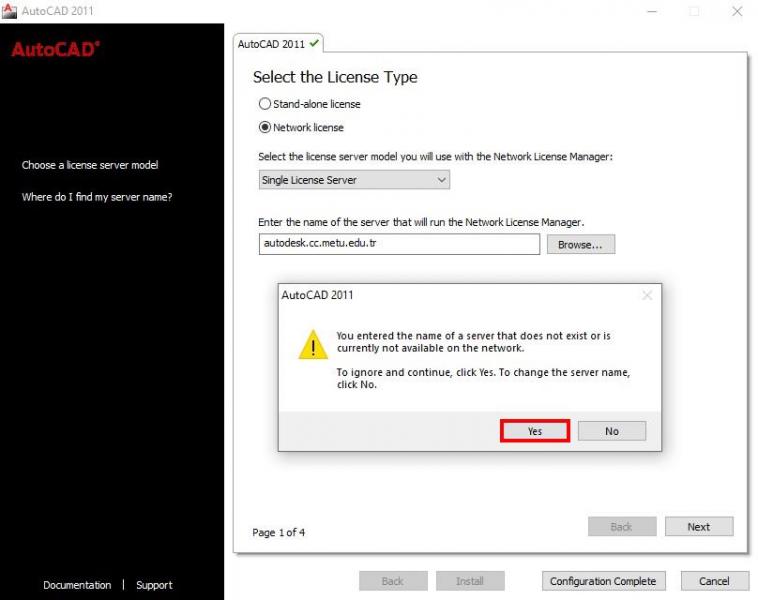758x600 pixels.
Task: Open Choose a license server model help
Action: point(90,165)
